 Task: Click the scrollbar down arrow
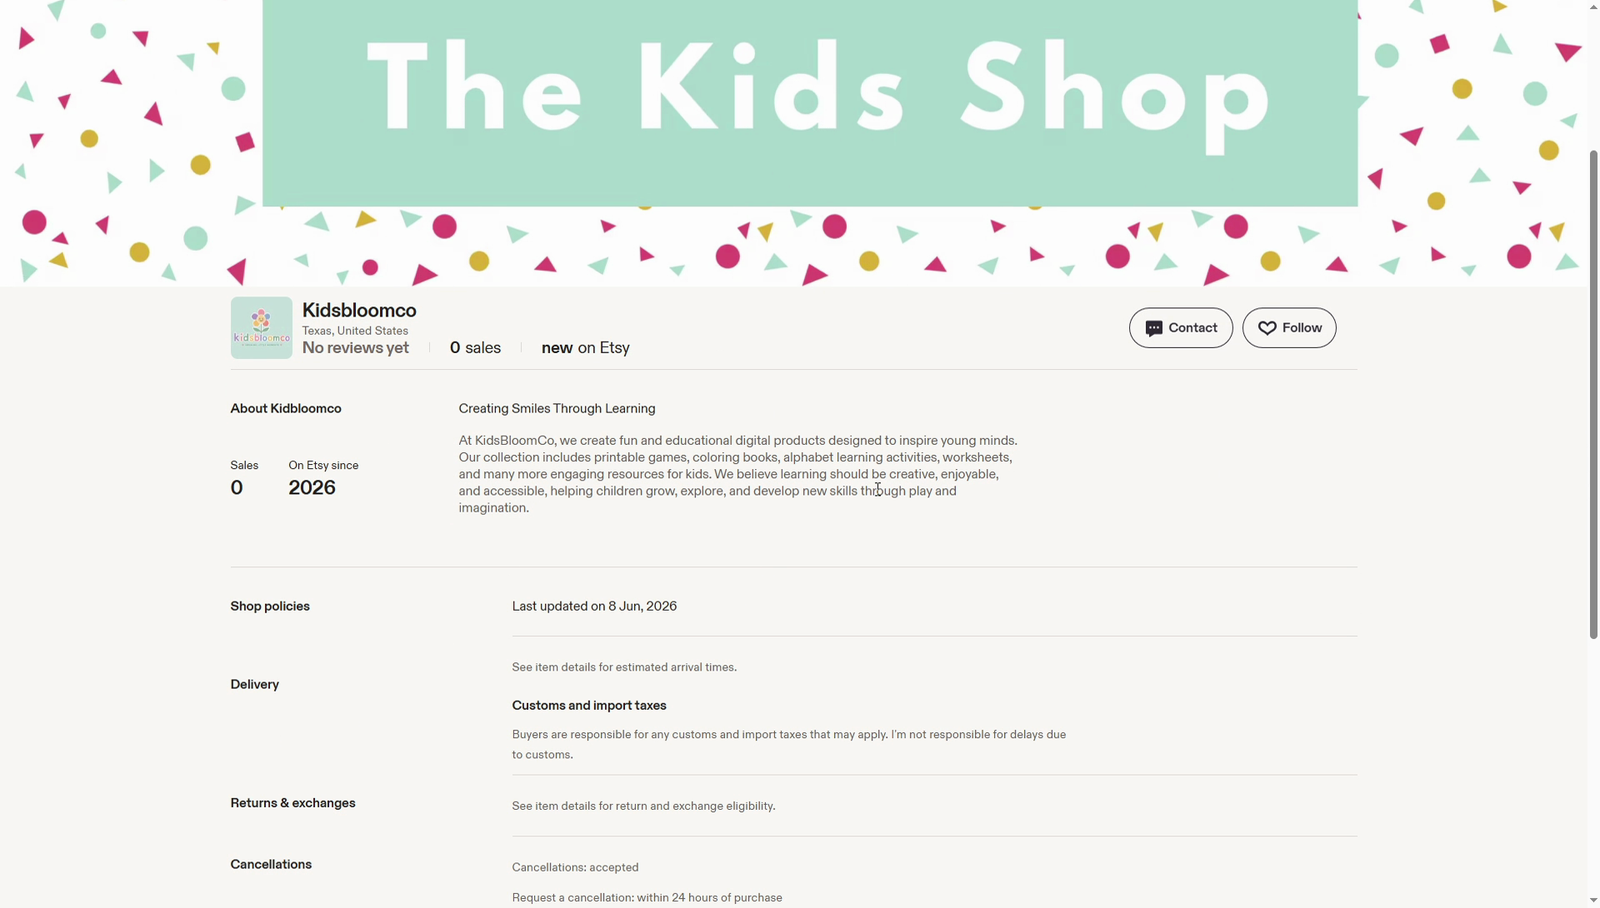[1593, 900]
